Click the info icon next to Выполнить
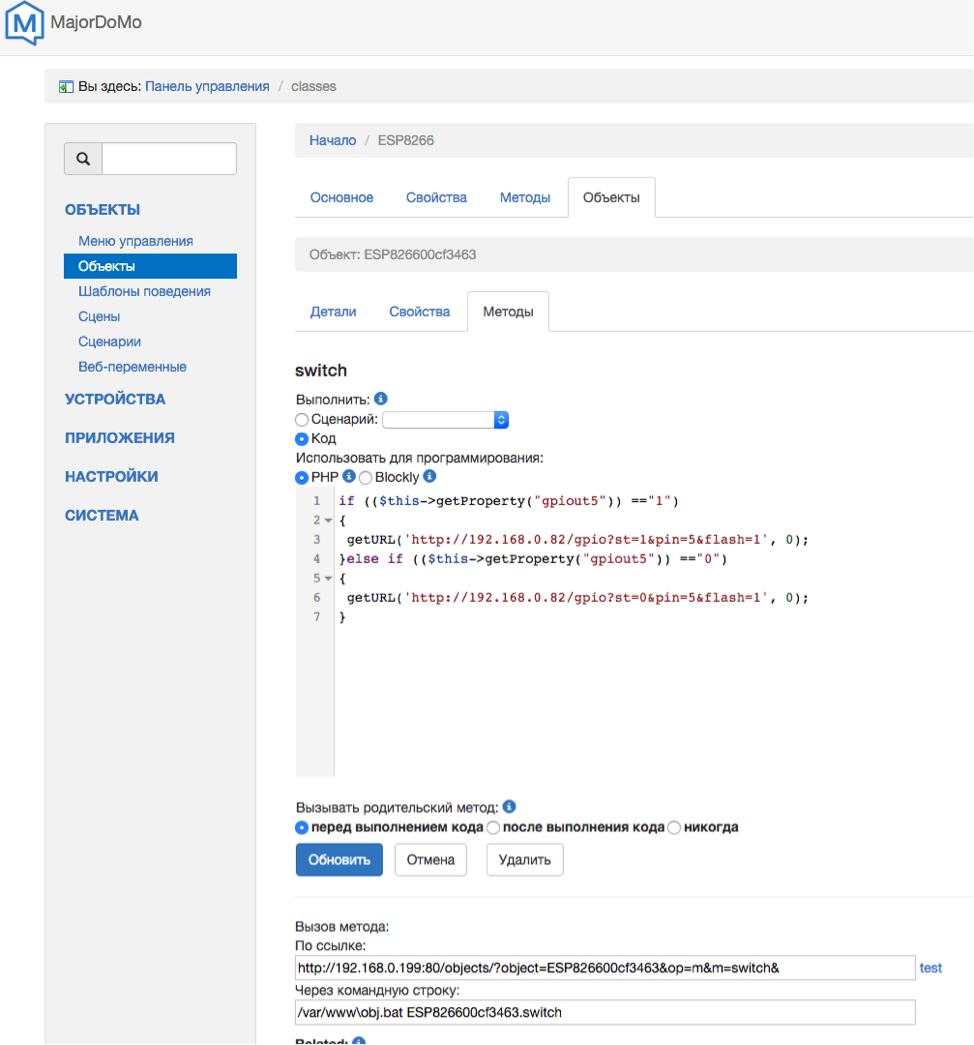974x1045 pixels. pos(380,399)
